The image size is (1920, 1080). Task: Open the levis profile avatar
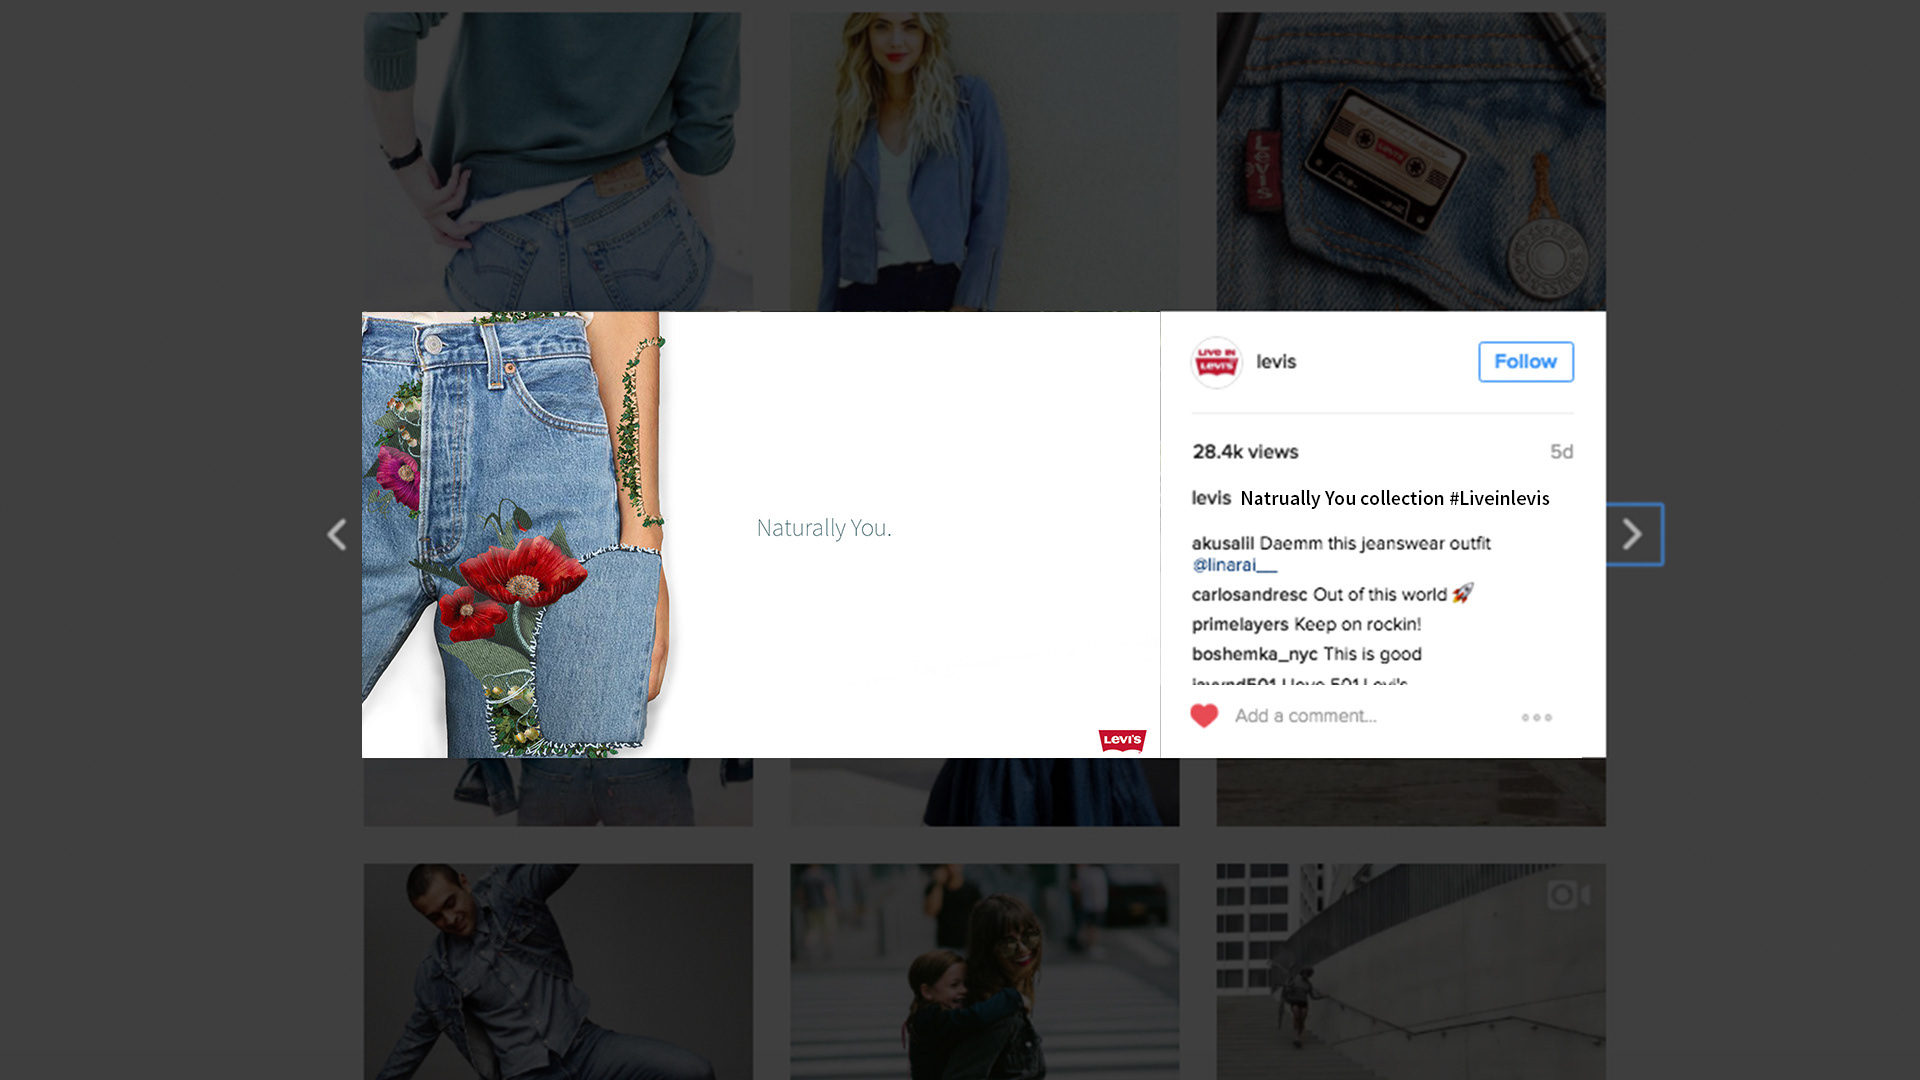point(1216,362)
